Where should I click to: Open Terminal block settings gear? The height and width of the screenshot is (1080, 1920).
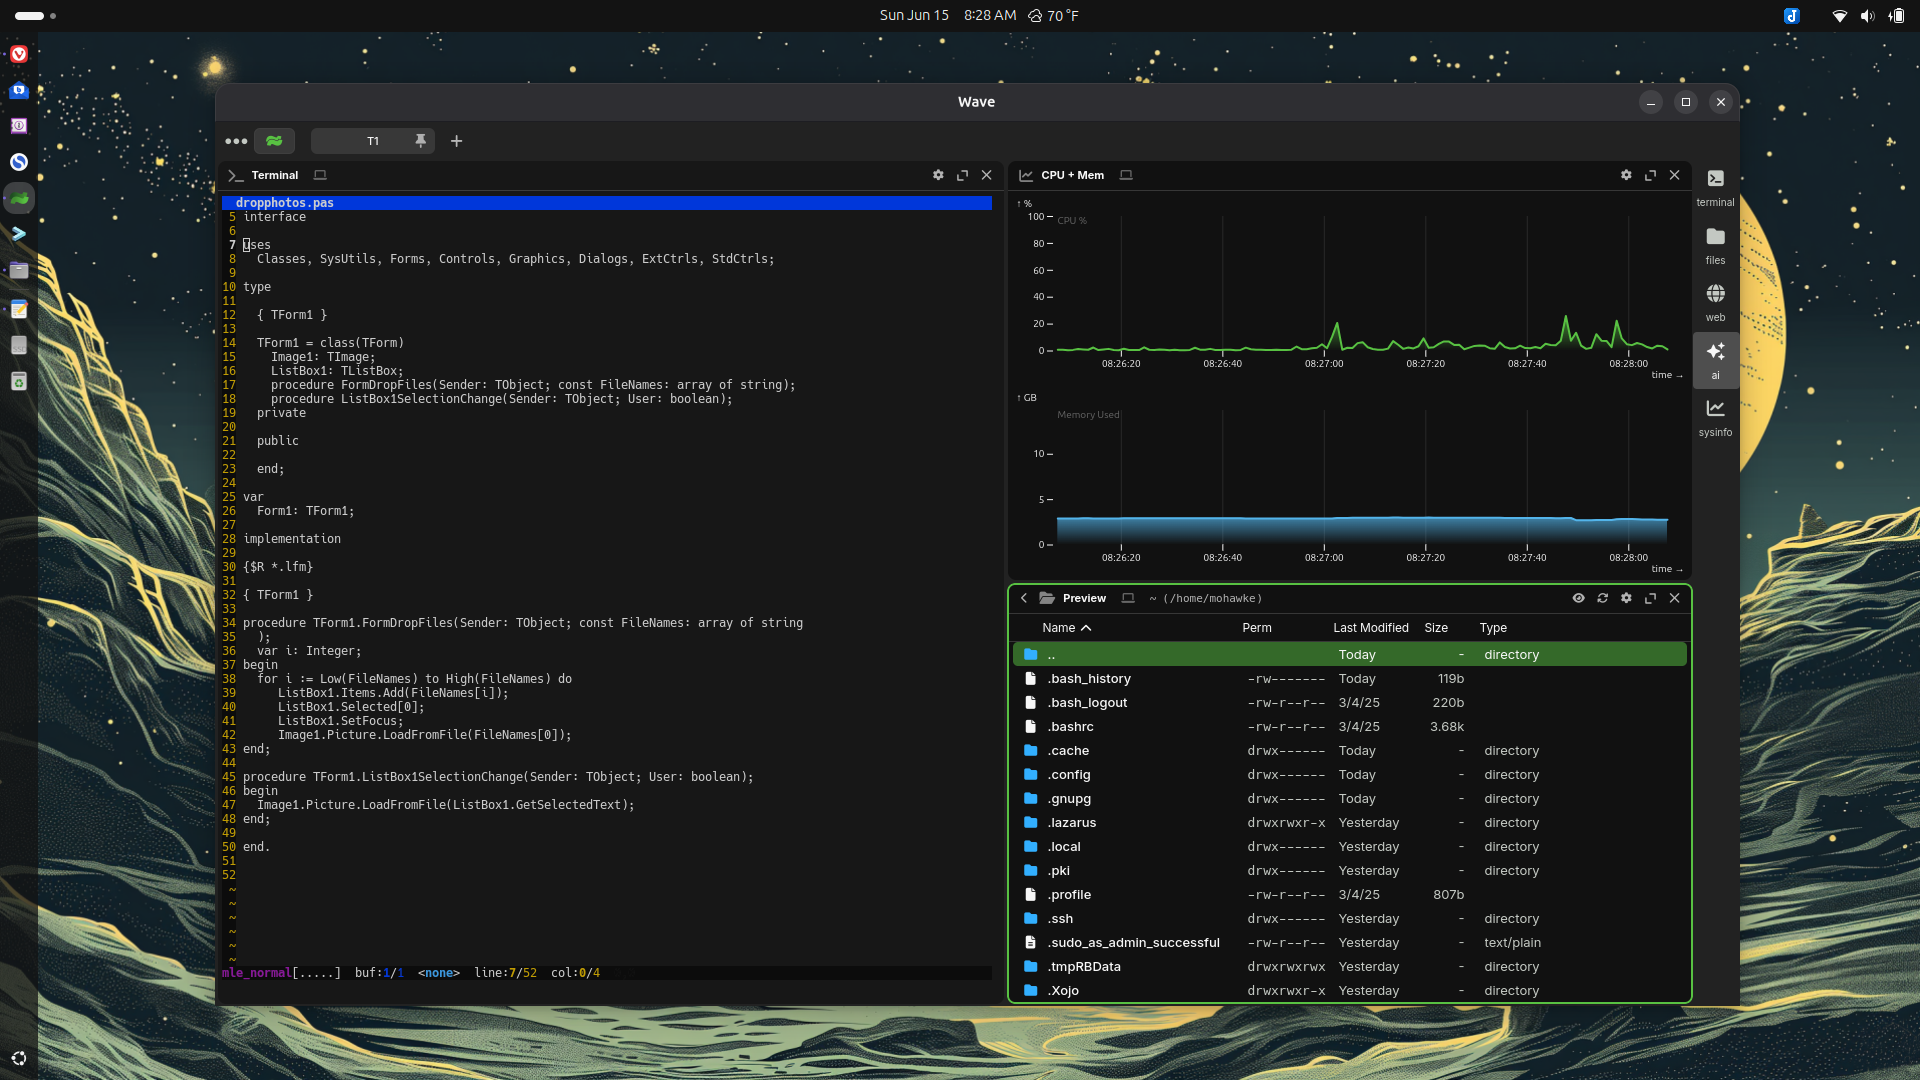point(938,175)
